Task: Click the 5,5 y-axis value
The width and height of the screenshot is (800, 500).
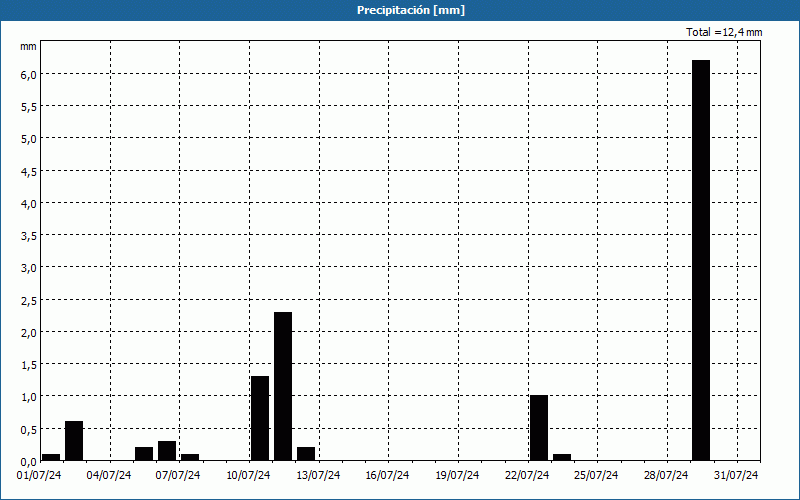Action: tap(29, 107)
